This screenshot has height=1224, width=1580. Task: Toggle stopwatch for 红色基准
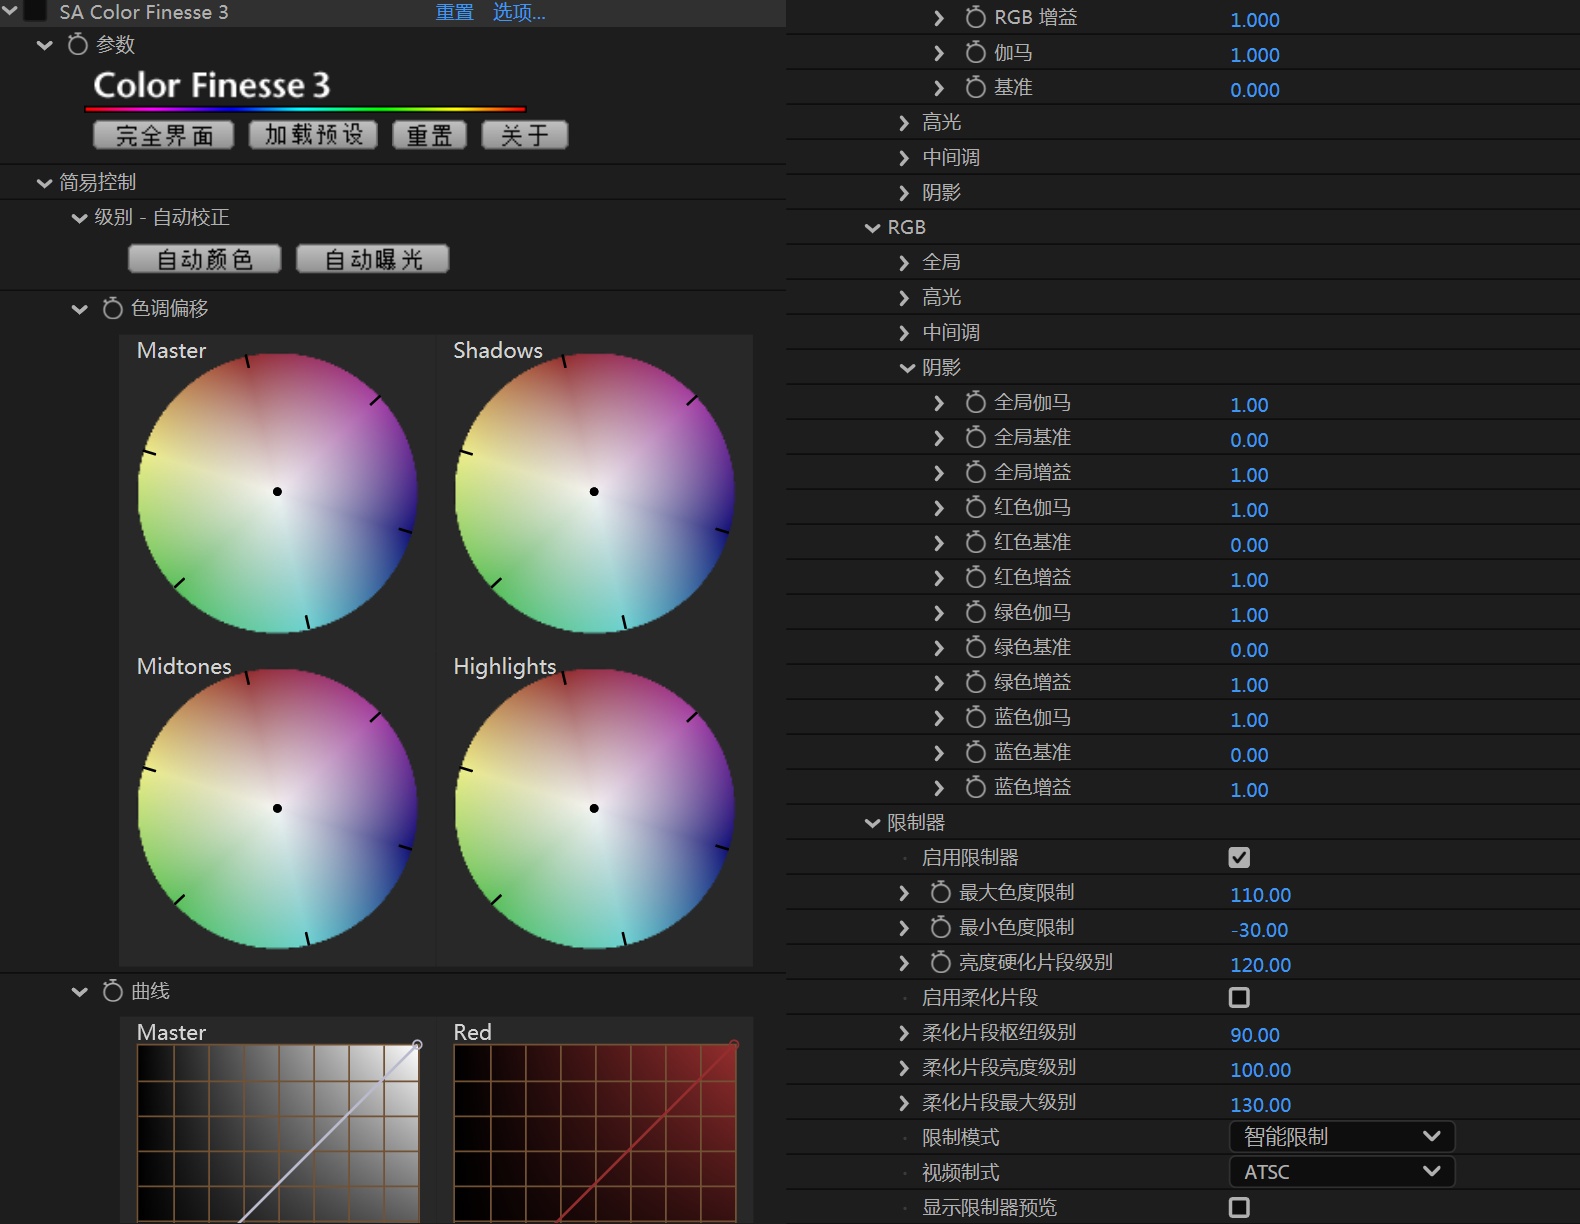pyautogui.click(x=975, y=542)
